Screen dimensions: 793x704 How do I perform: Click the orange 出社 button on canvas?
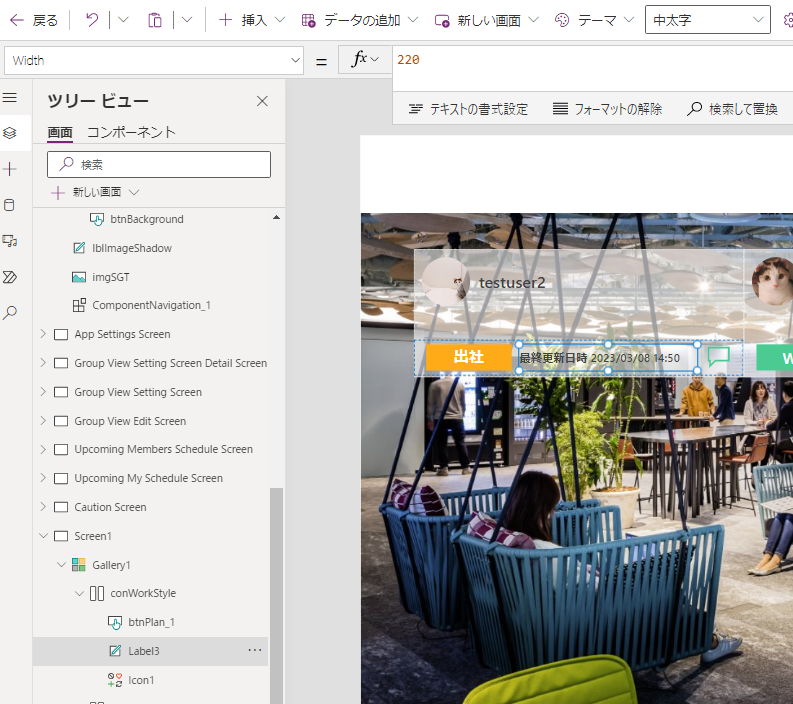tap(468, 357)
